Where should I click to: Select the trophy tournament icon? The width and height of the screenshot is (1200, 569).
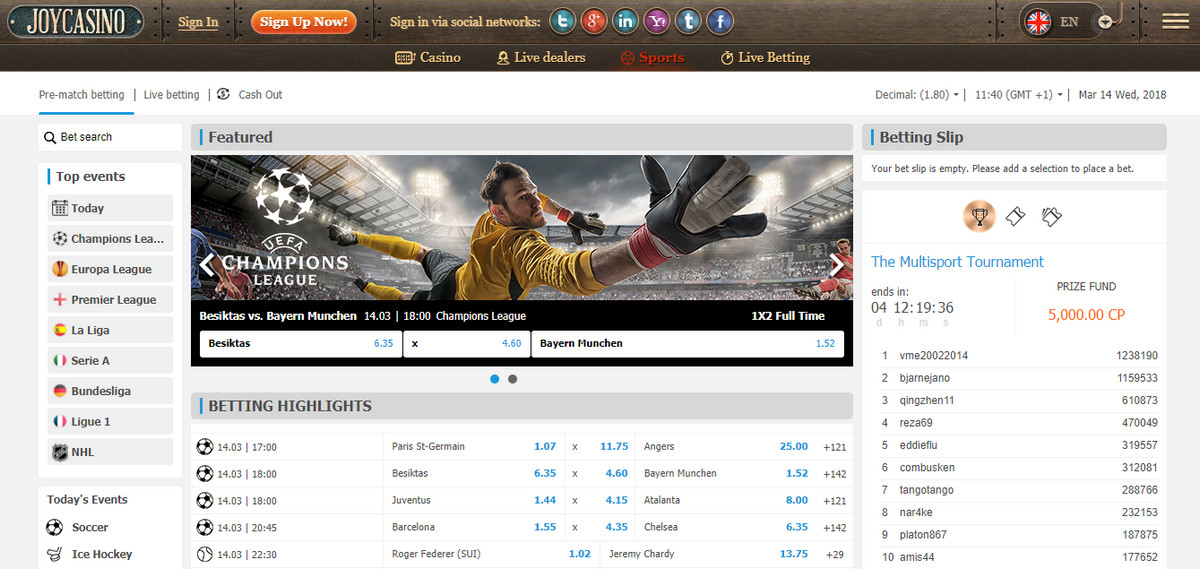click(978, 215)
